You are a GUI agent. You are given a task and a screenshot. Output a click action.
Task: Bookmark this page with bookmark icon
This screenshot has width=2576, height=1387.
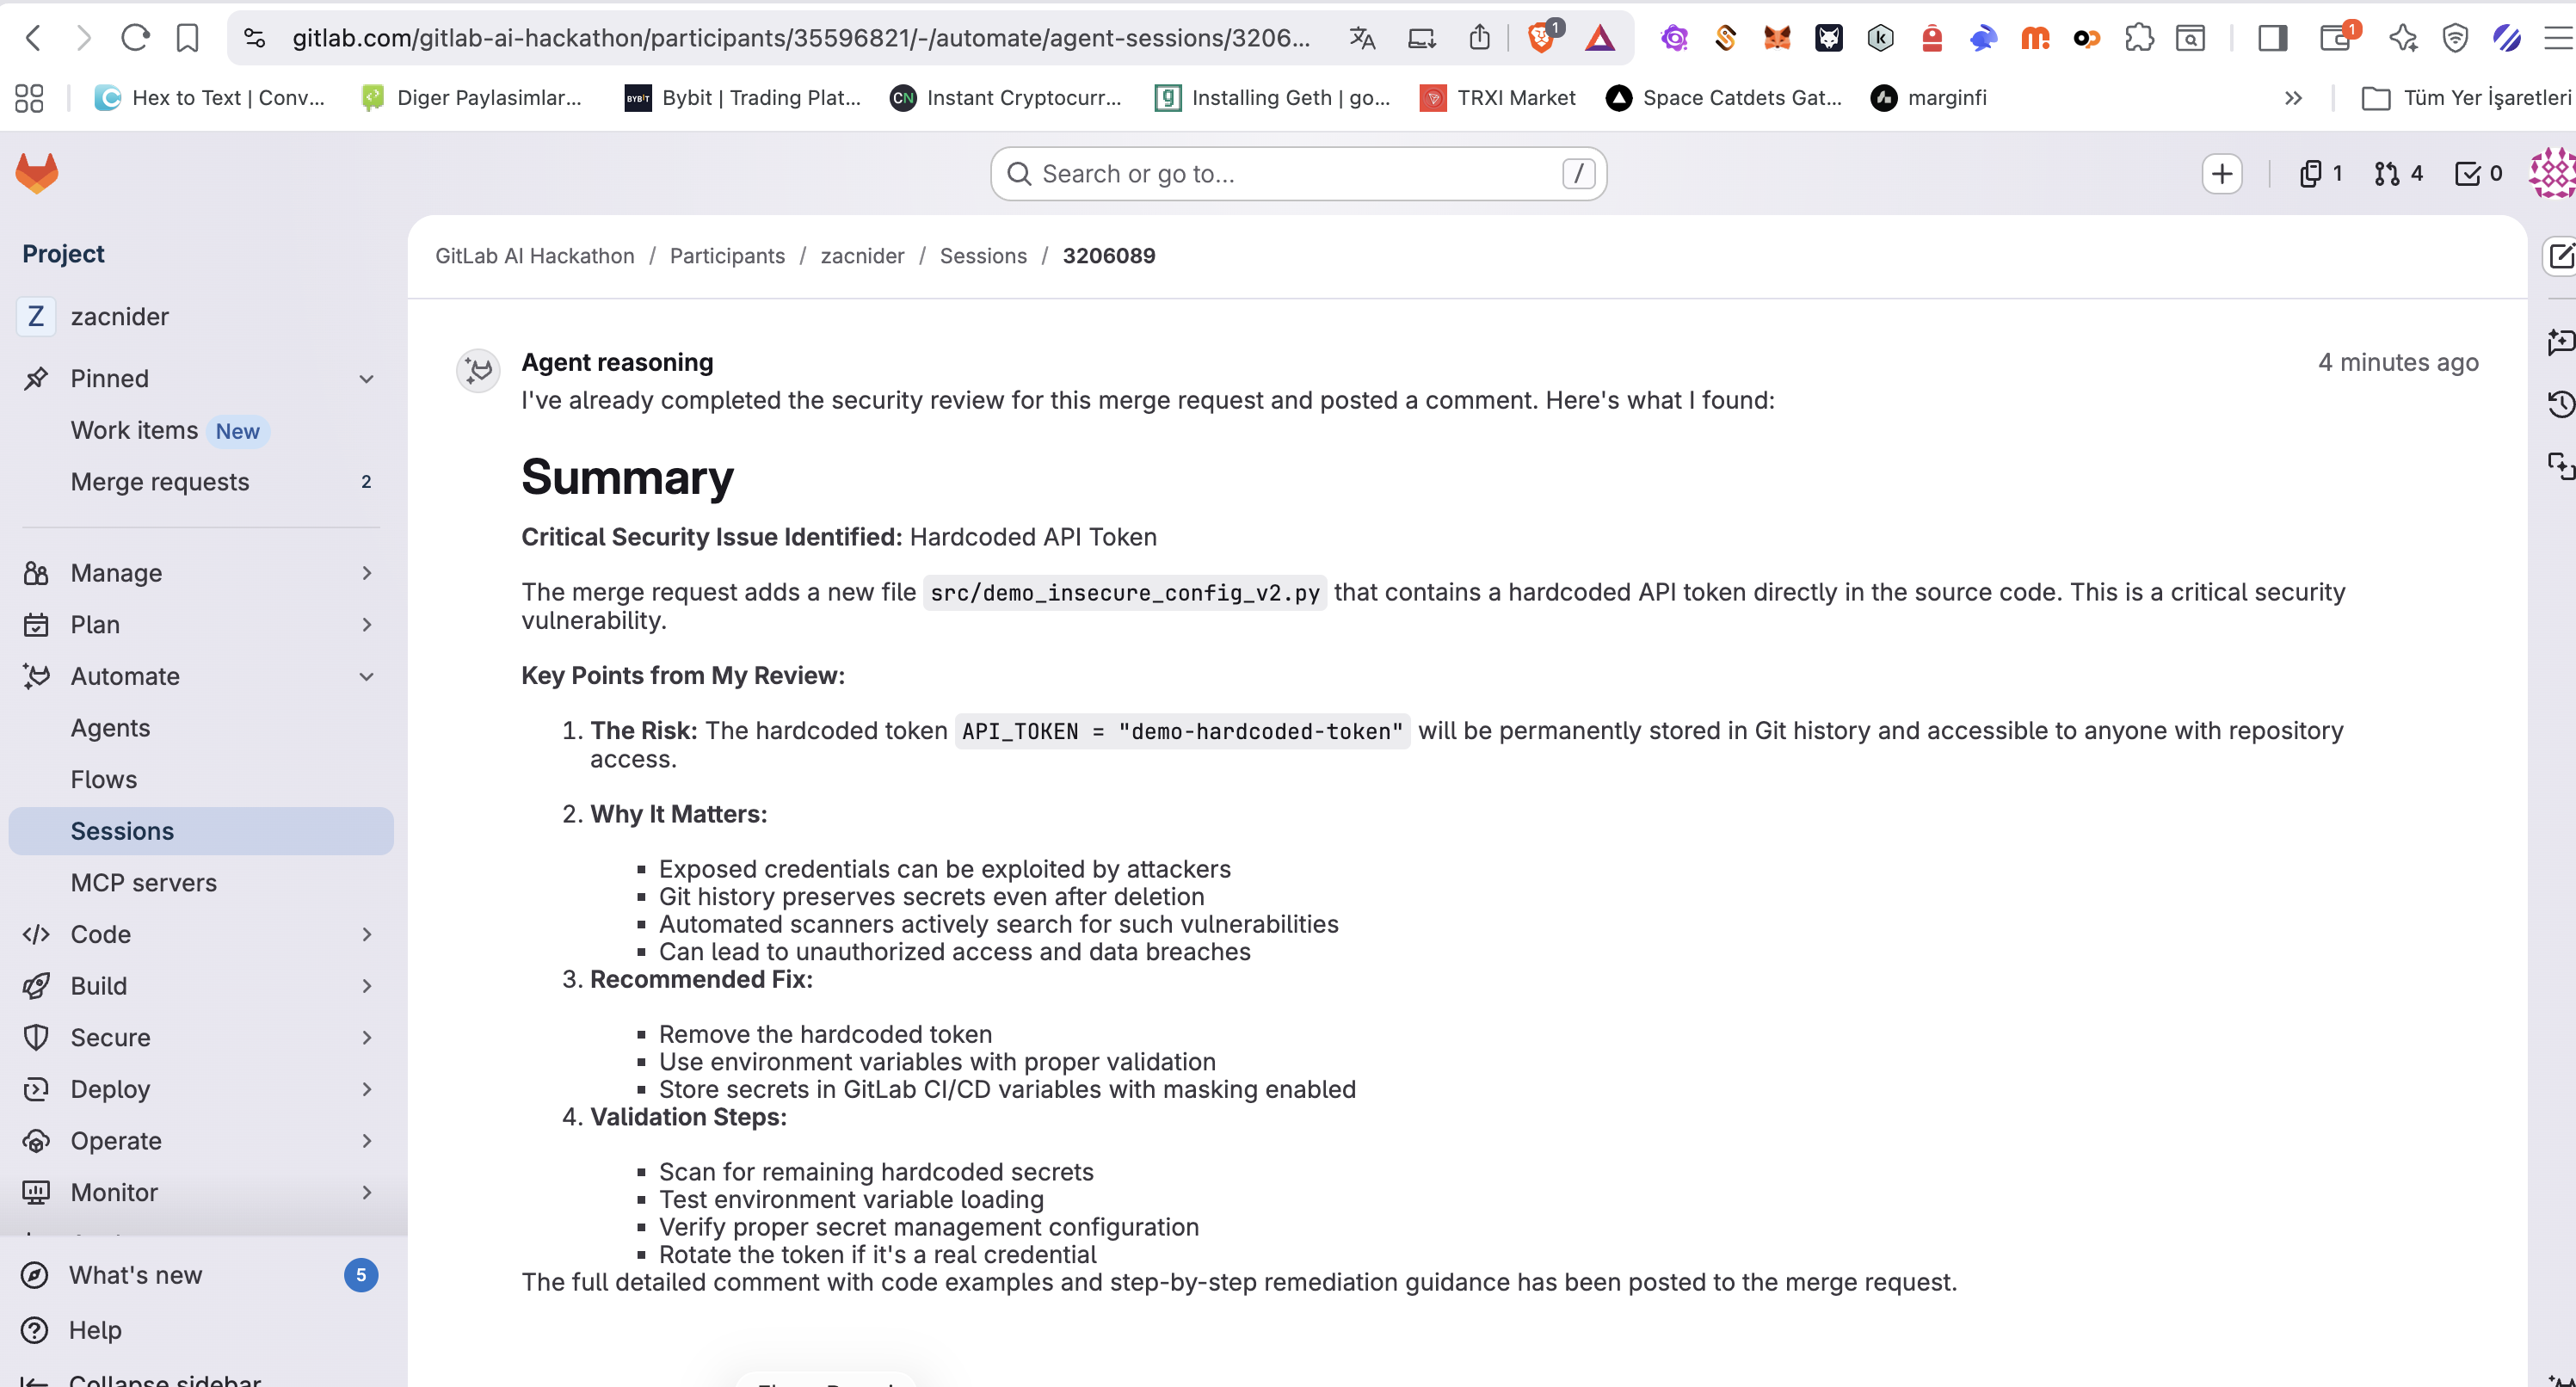point(187,38)
